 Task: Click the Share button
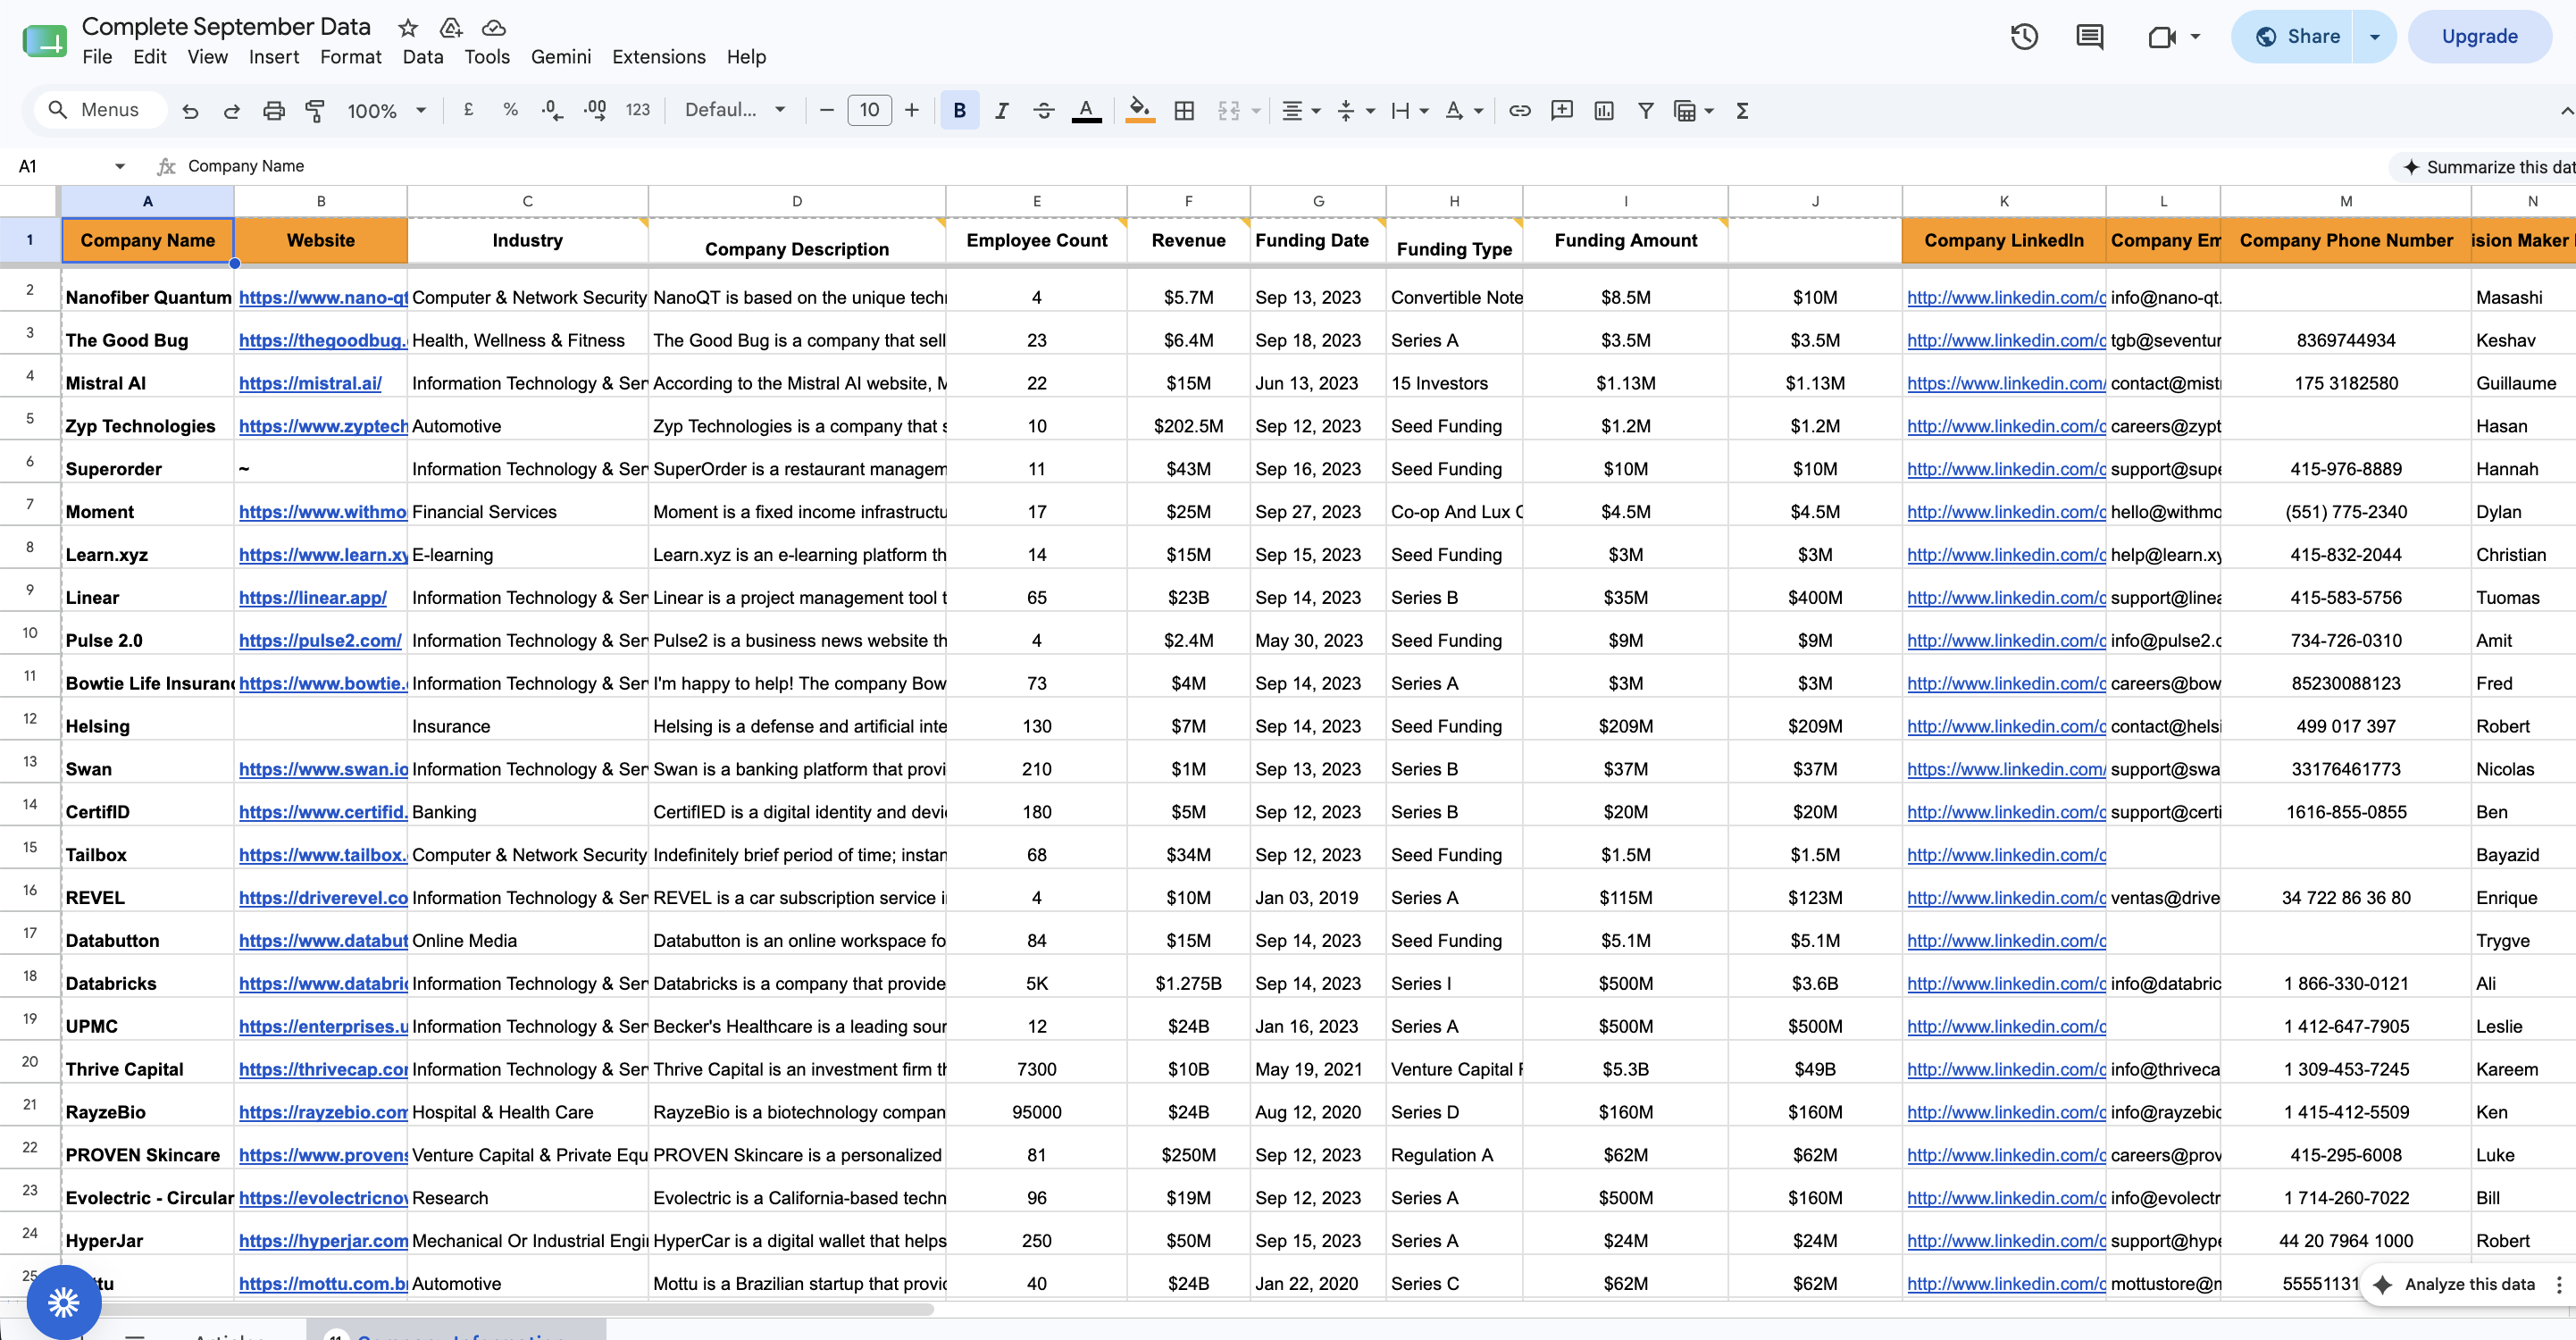[2293, 37]
